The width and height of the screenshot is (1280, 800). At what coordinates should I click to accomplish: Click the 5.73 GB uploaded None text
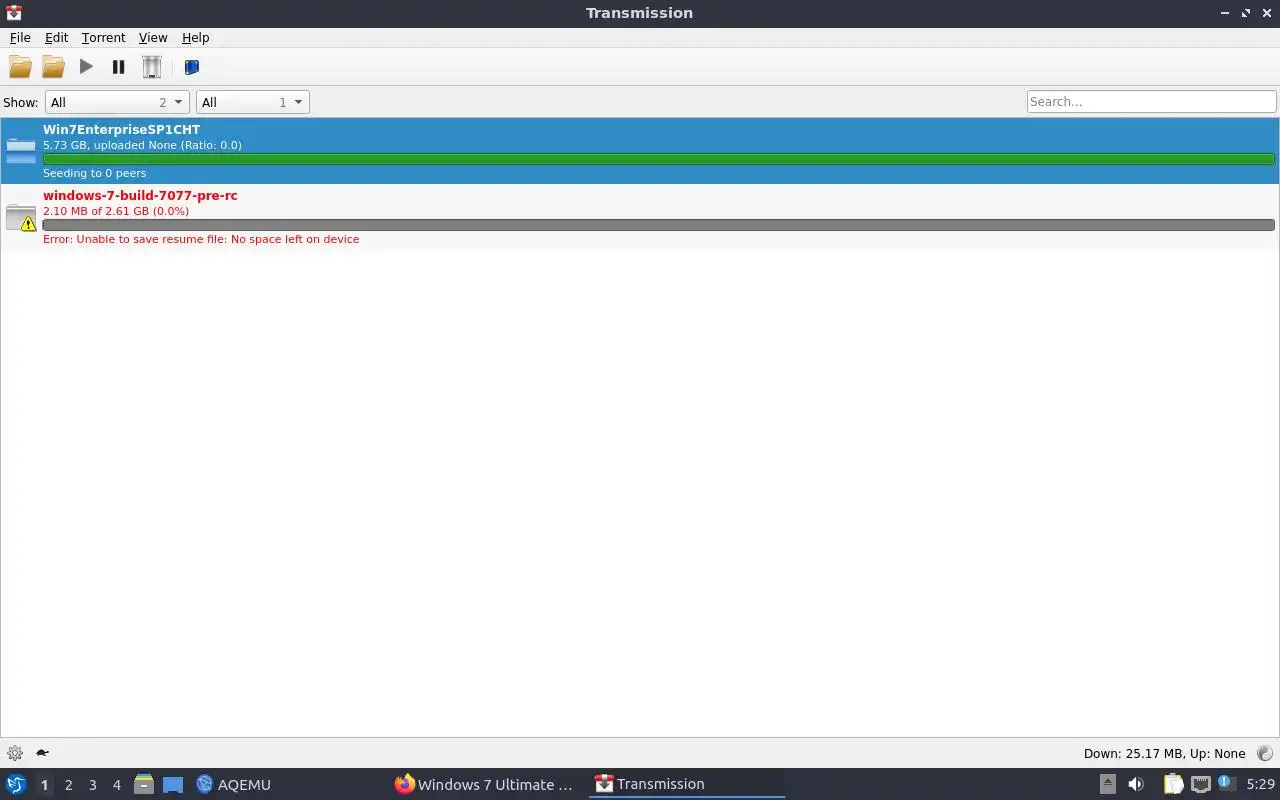(142, 145)
